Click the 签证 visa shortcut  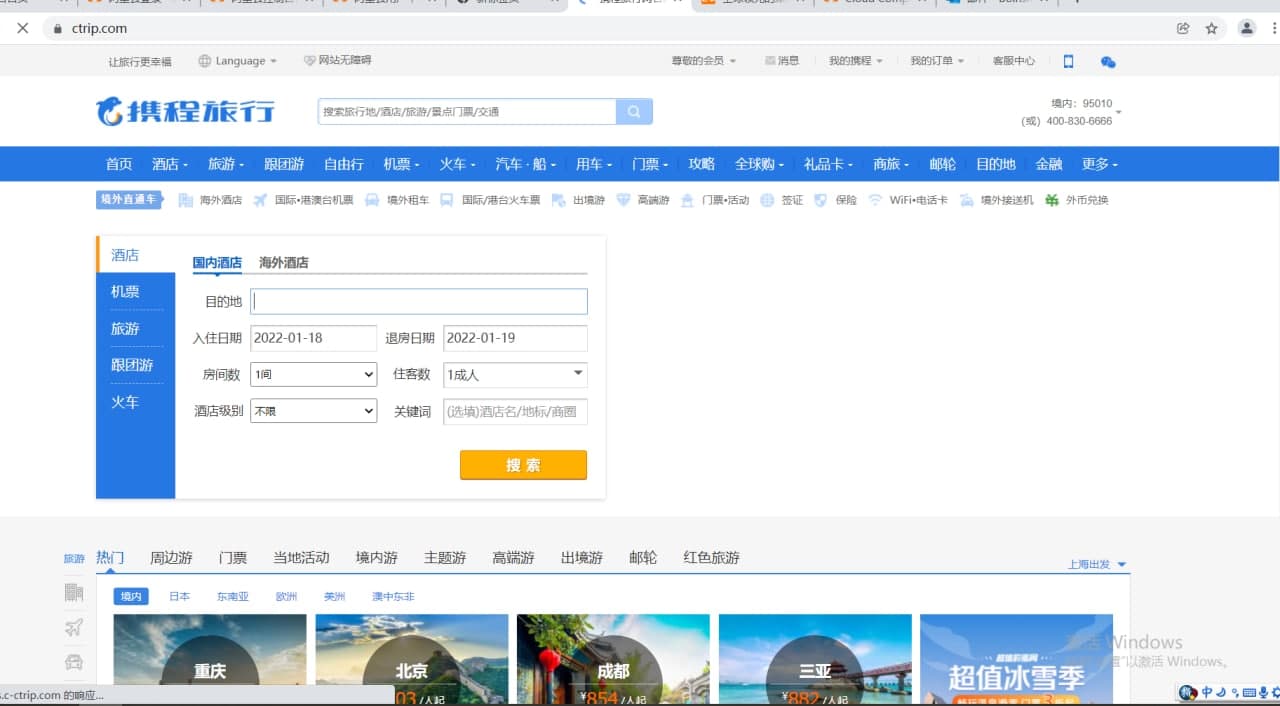pos(782,200)
